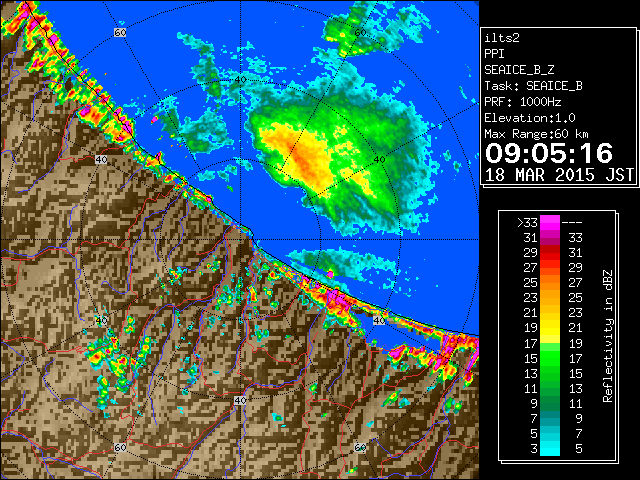Viewport: 640px width, 480px height.
Task: Pick the yellow 19–21 dBZ color band
Action: (x=550, y=328)
